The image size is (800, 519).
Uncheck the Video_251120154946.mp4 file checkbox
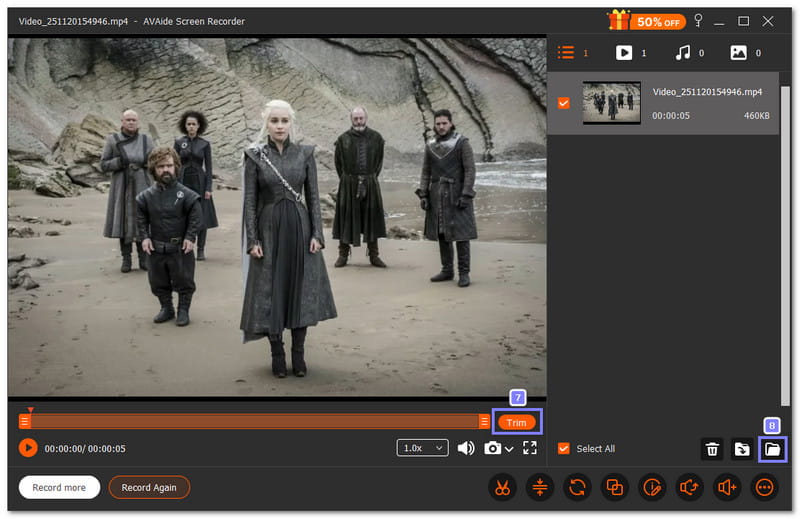(x=564, y=102)
